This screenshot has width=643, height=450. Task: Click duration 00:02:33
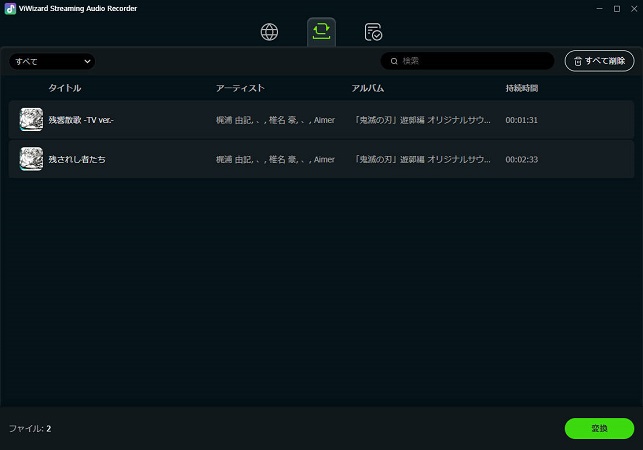[x=521, y=159]
